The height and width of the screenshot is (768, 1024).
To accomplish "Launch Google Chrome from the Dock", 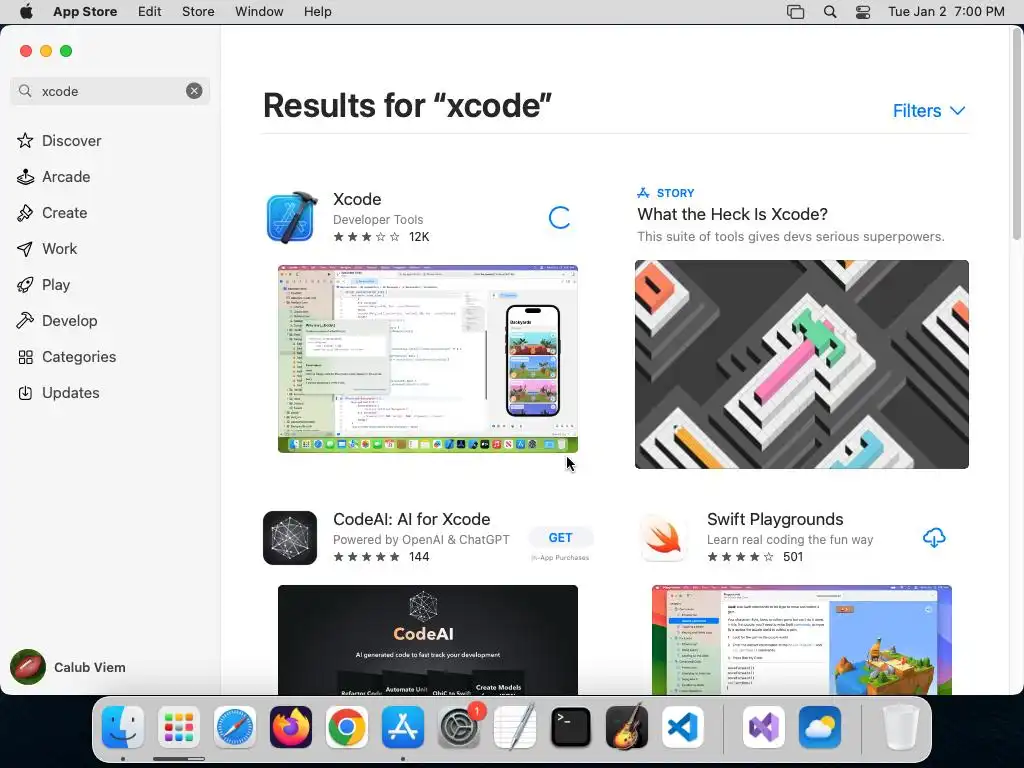I will coord(347,727).
